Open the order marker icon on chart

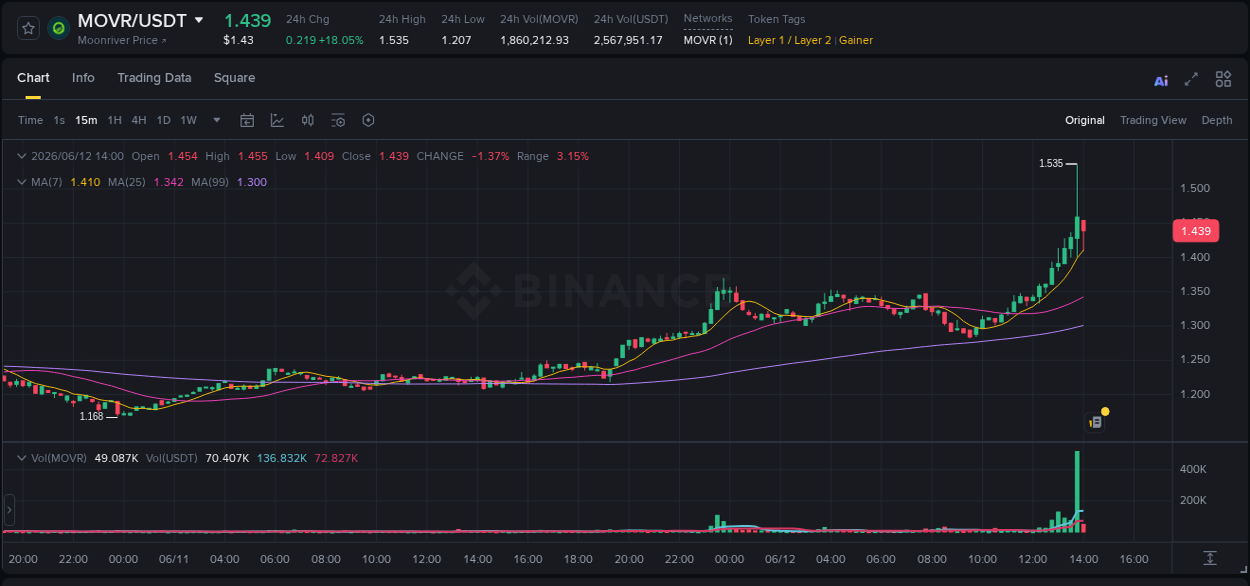[1096, 422]
